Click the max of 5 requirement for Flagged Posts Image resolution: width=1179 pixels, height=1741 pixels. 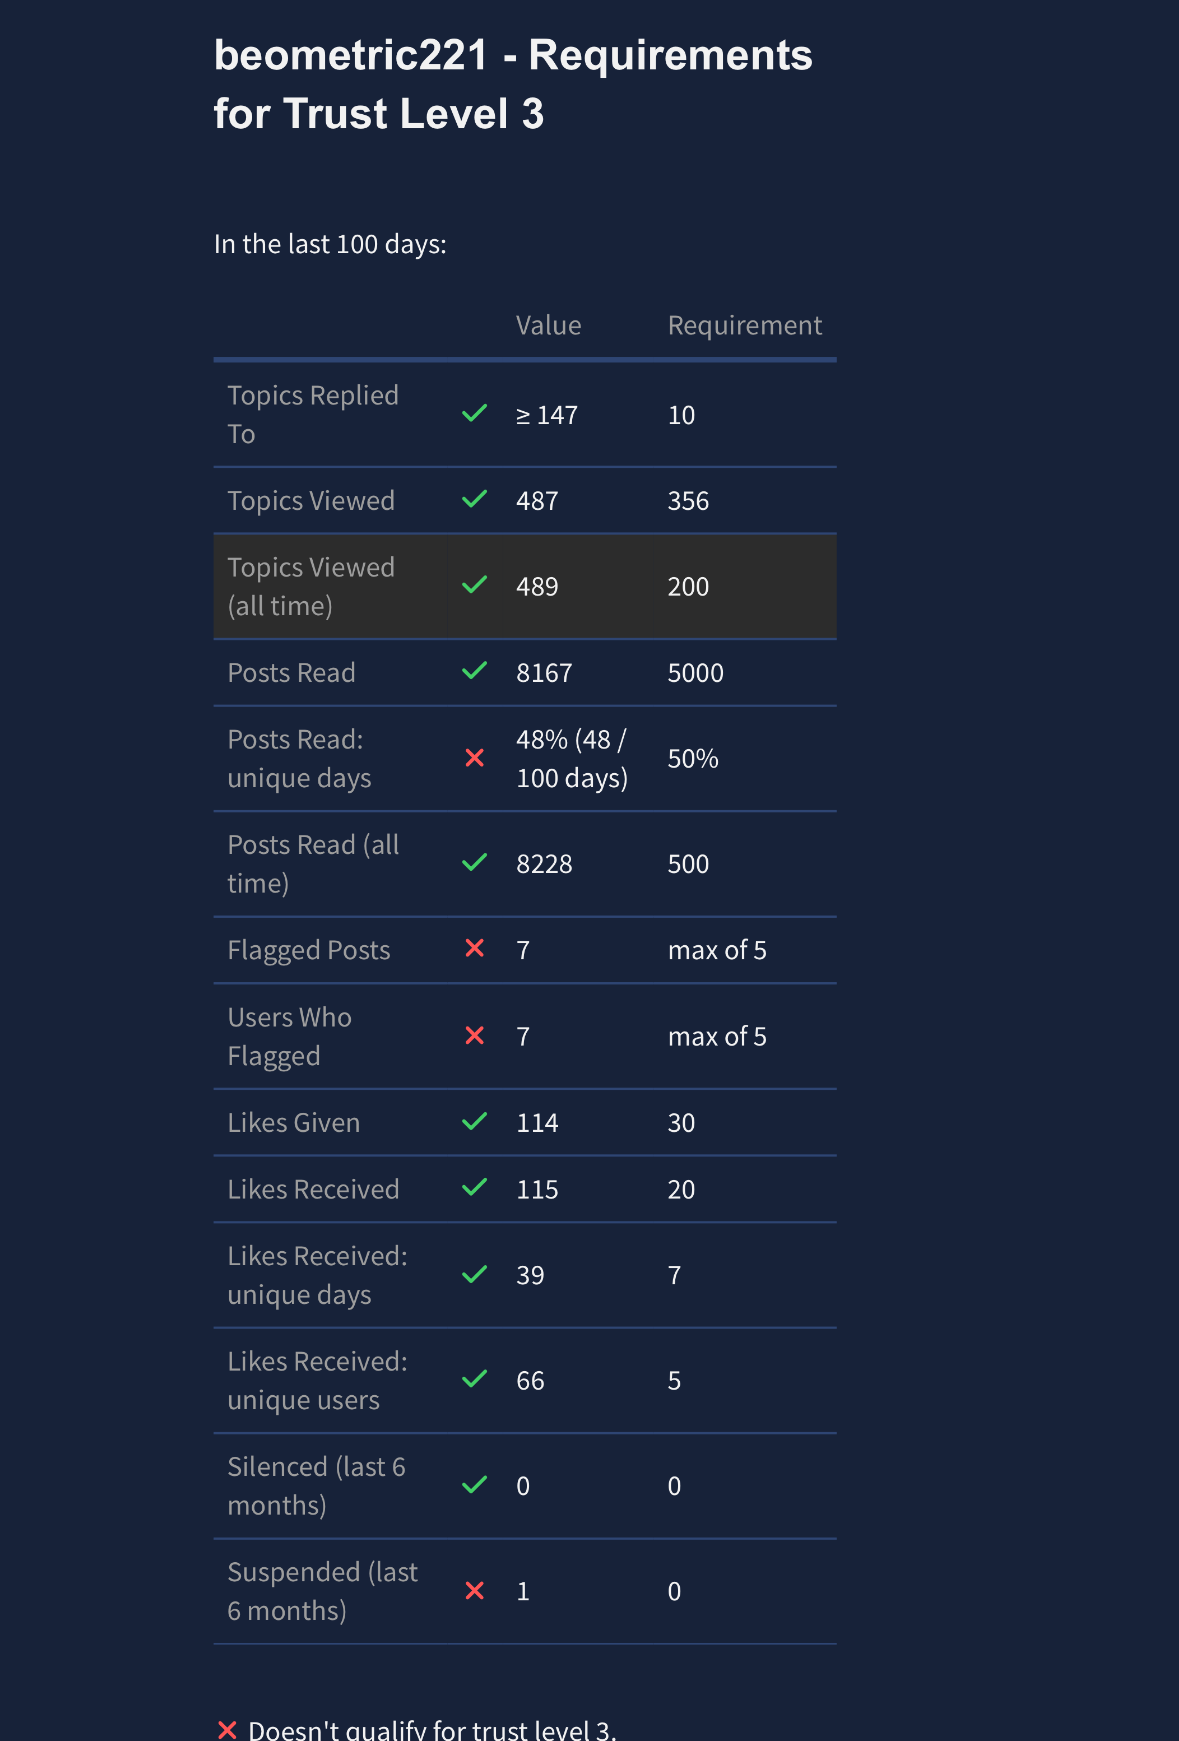pos(717,950)
